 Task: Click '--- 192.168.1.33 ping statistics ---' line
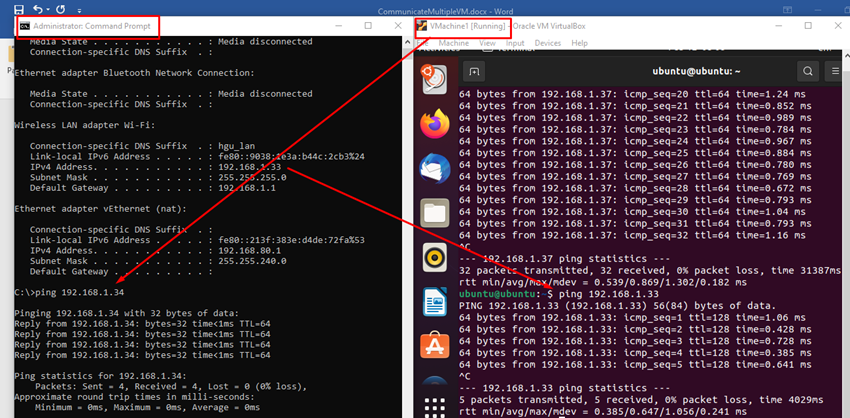pyautogui.click(x=564, y=388)
